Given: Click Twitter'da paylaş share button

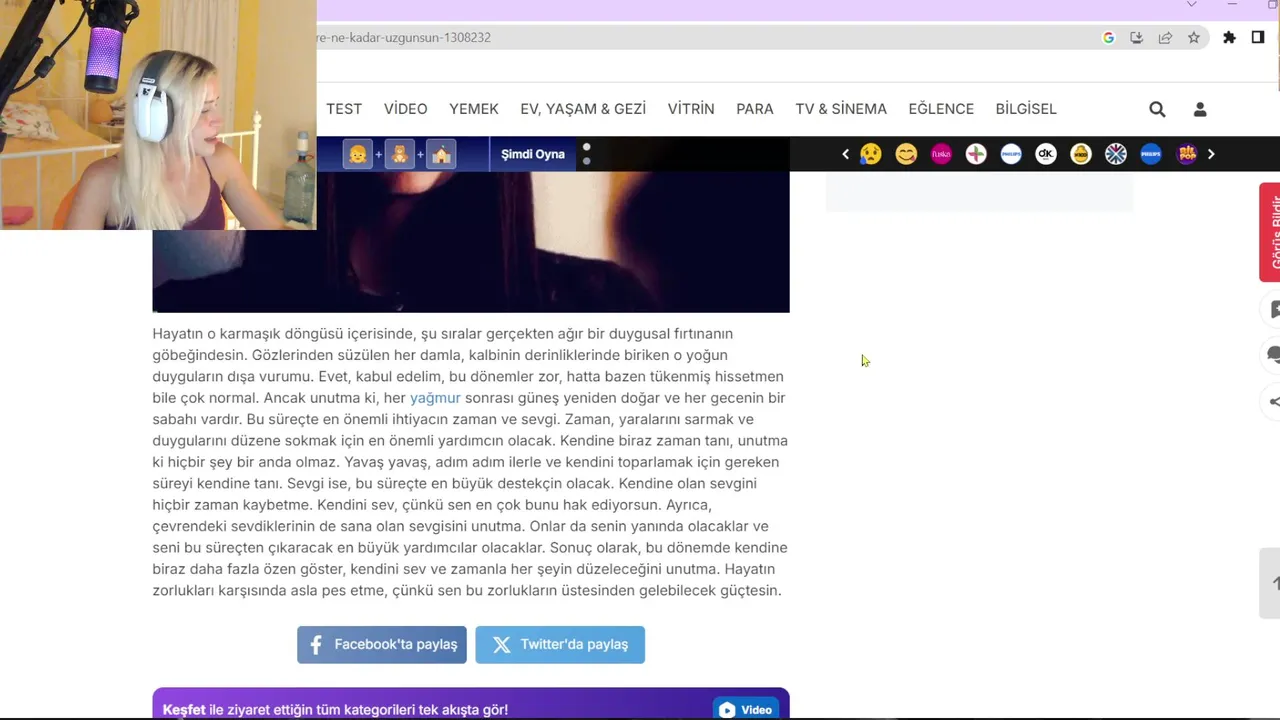Looking at the screenshot, I should click(560, 645).
